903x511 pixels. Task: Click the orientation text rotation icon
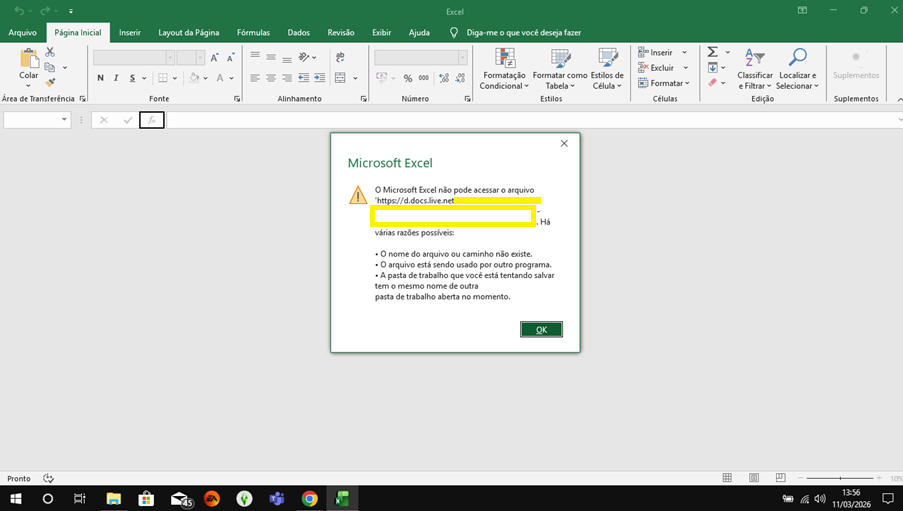(304, 57)
